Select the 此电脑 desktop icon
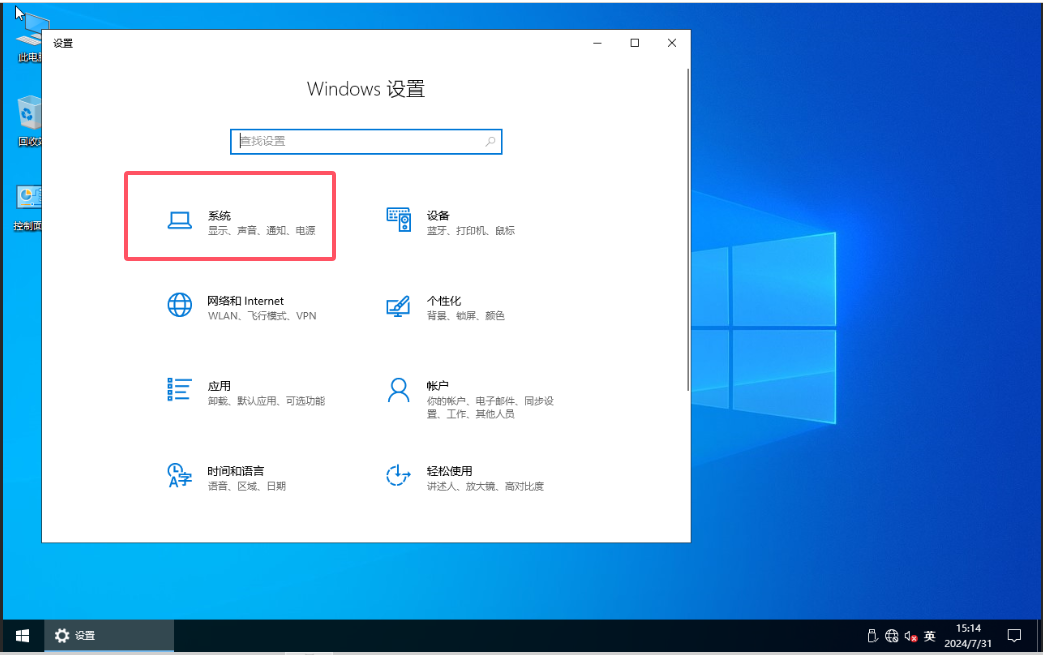 click(x=29, y=37)
